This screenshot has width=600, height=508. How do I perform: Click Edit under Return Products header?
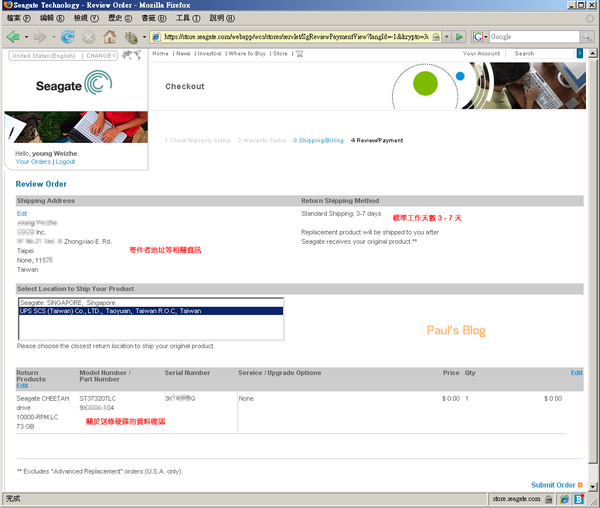[x=22, y=386]
